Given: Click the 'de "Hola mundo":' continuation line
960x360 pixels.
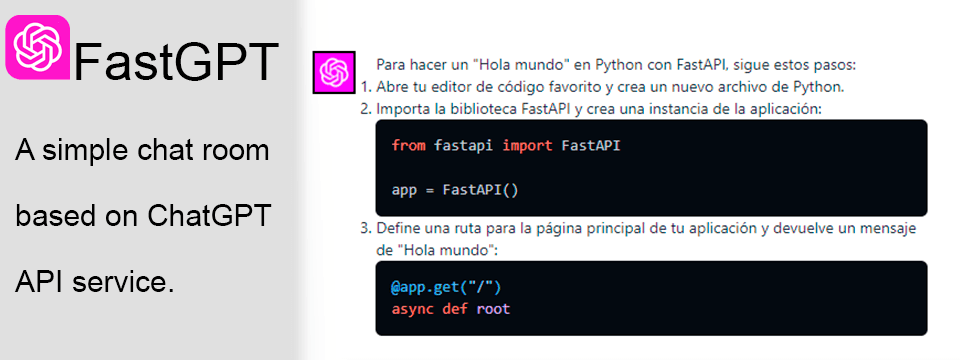Looking at the screenshot, I should [x=438, y=250].
